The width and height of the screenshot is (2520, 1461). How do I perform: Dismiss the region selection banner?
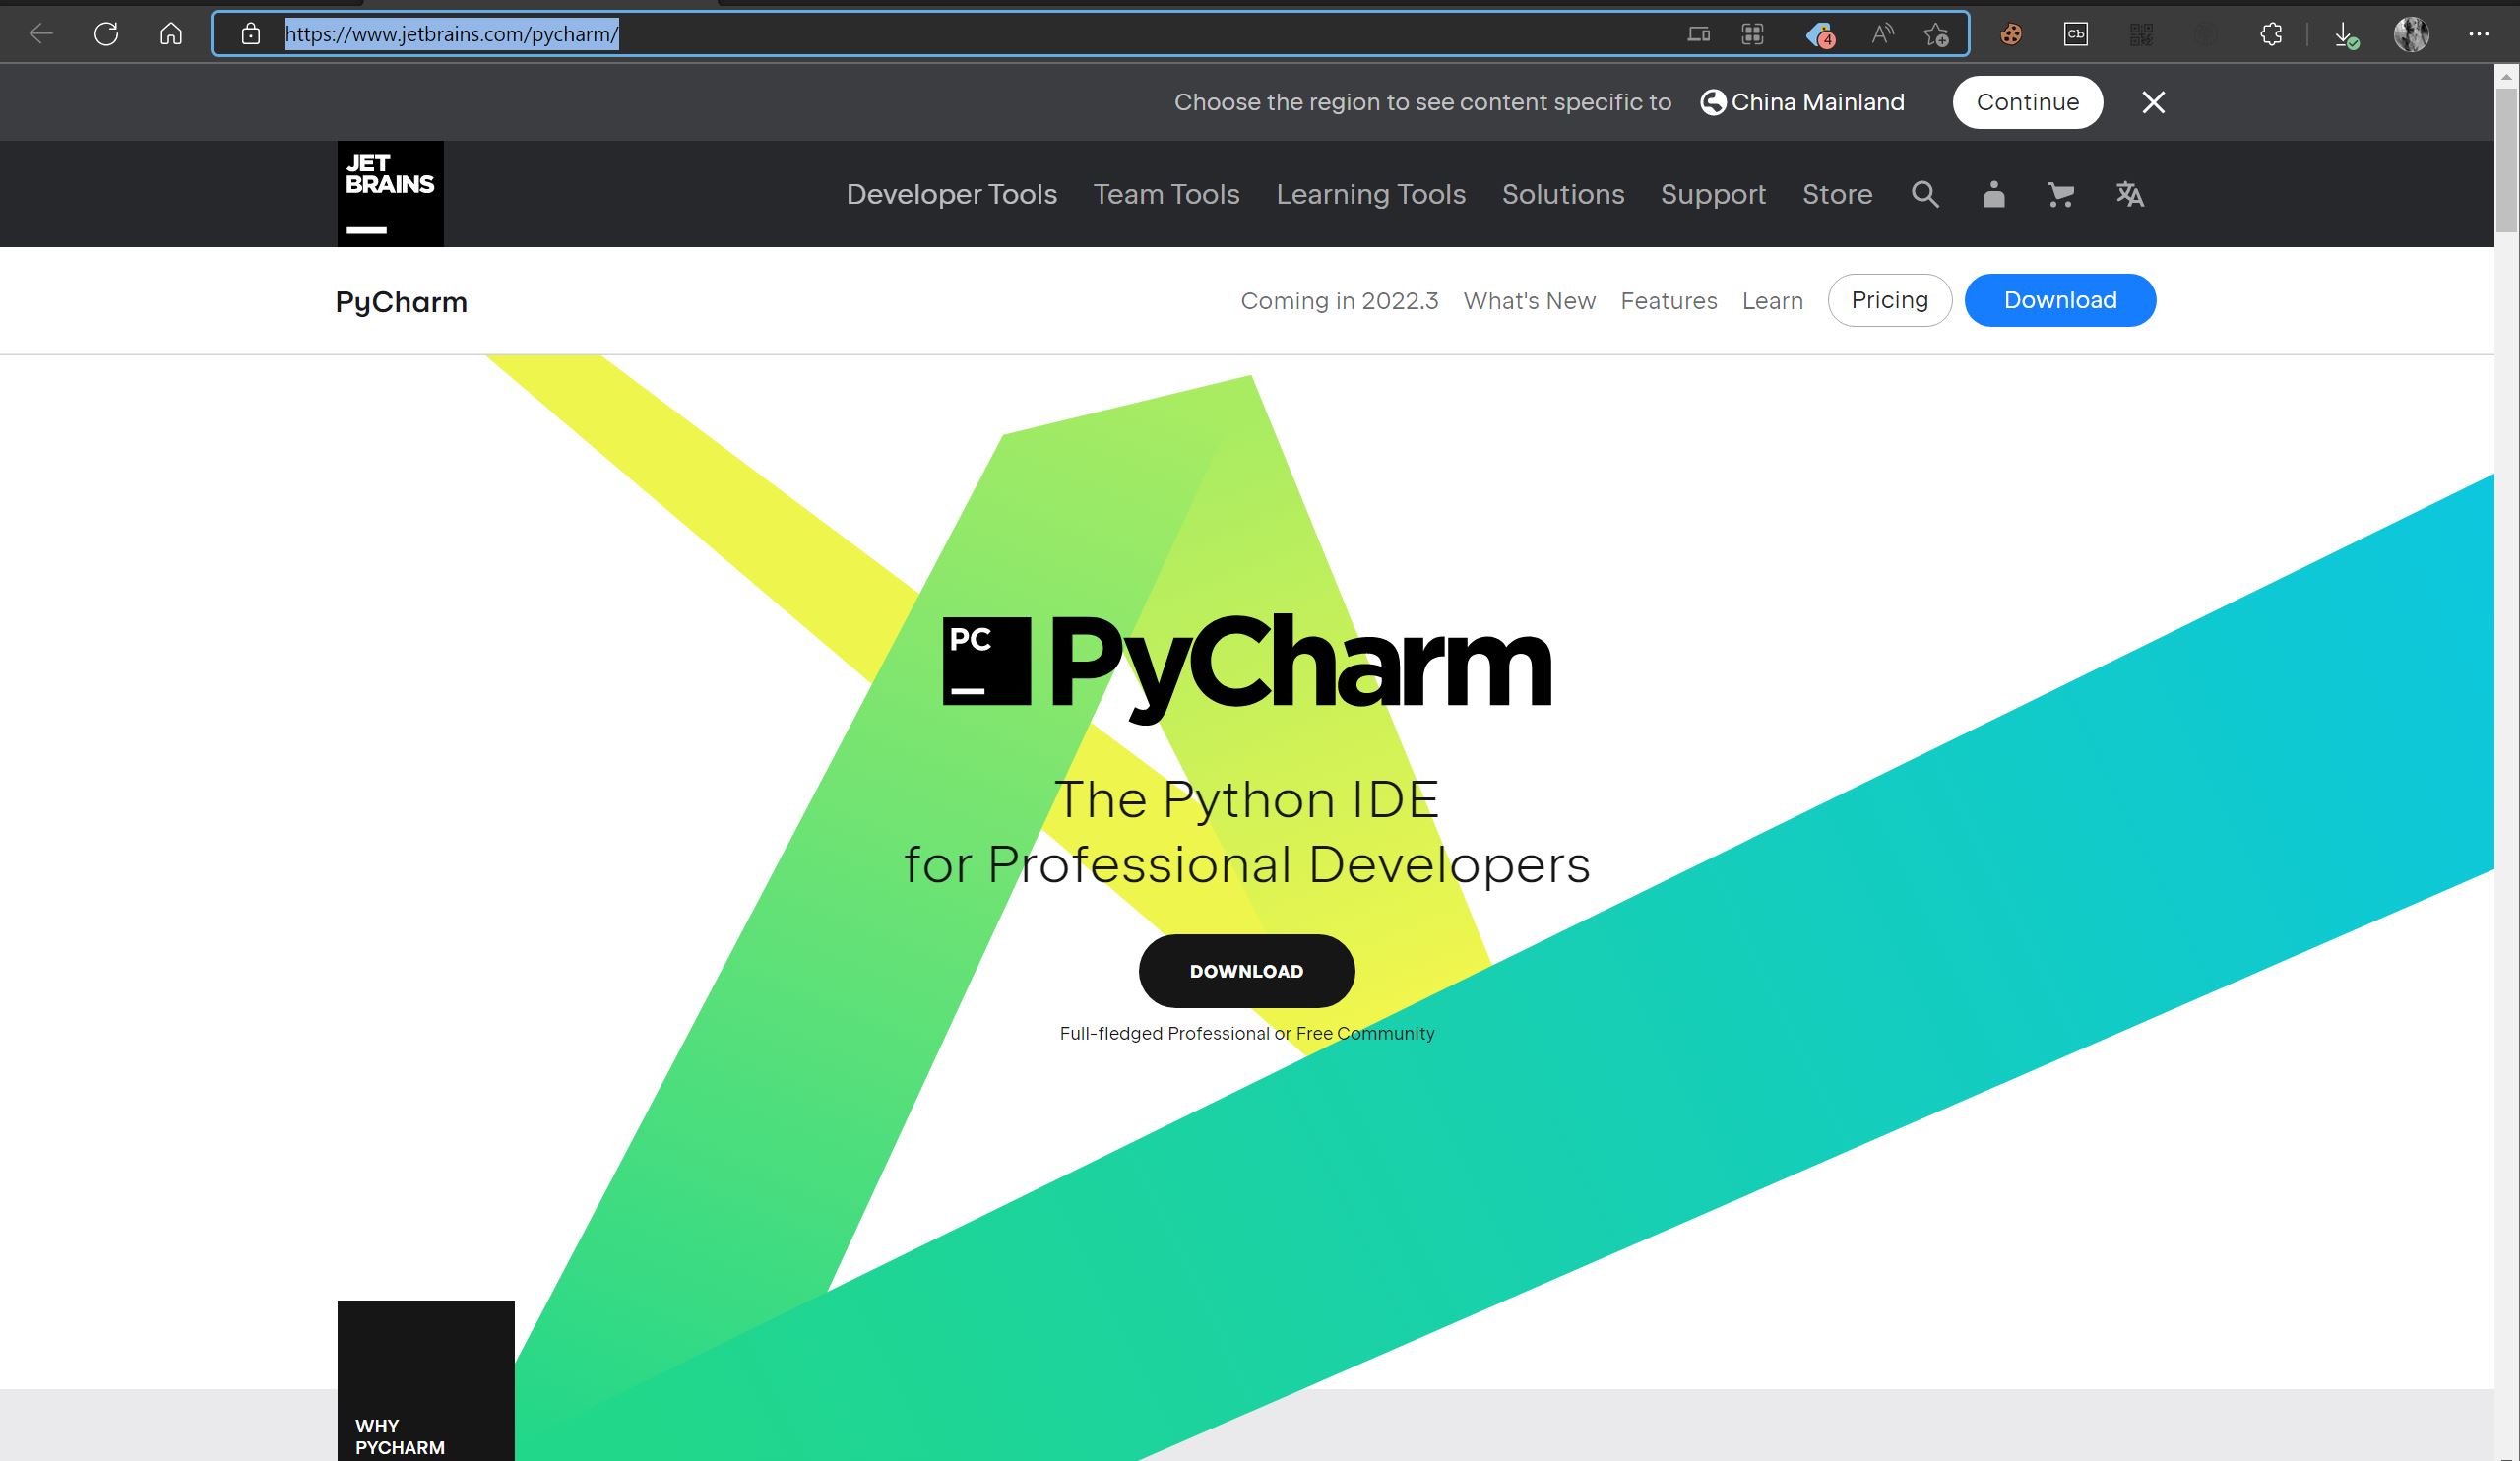[2151, 100]
